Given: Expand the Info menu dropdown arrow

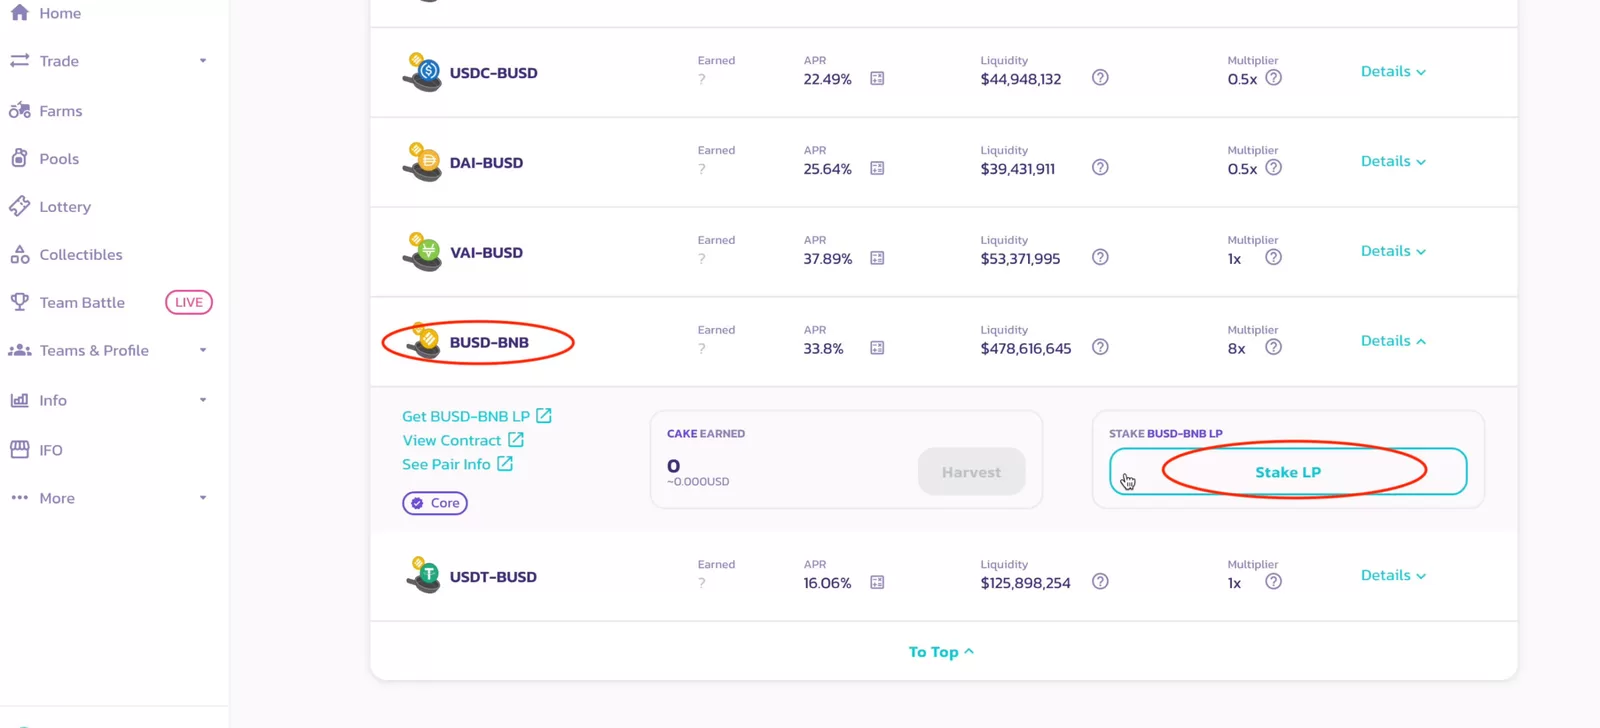Looking at the screenshot, I should click(203, 400).
